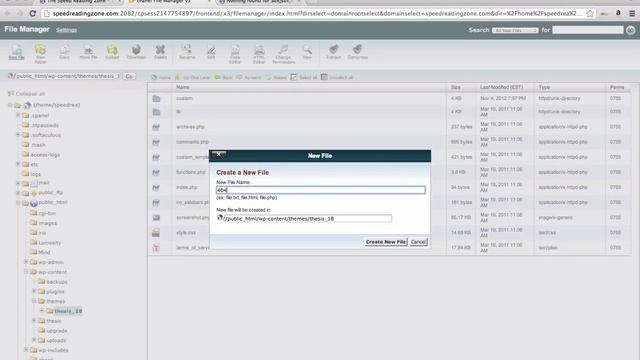Image resolution: width=640 pixels, height=360 pixels.
Task: Click the Go button next to path
Action: click(x=129, y=76)
